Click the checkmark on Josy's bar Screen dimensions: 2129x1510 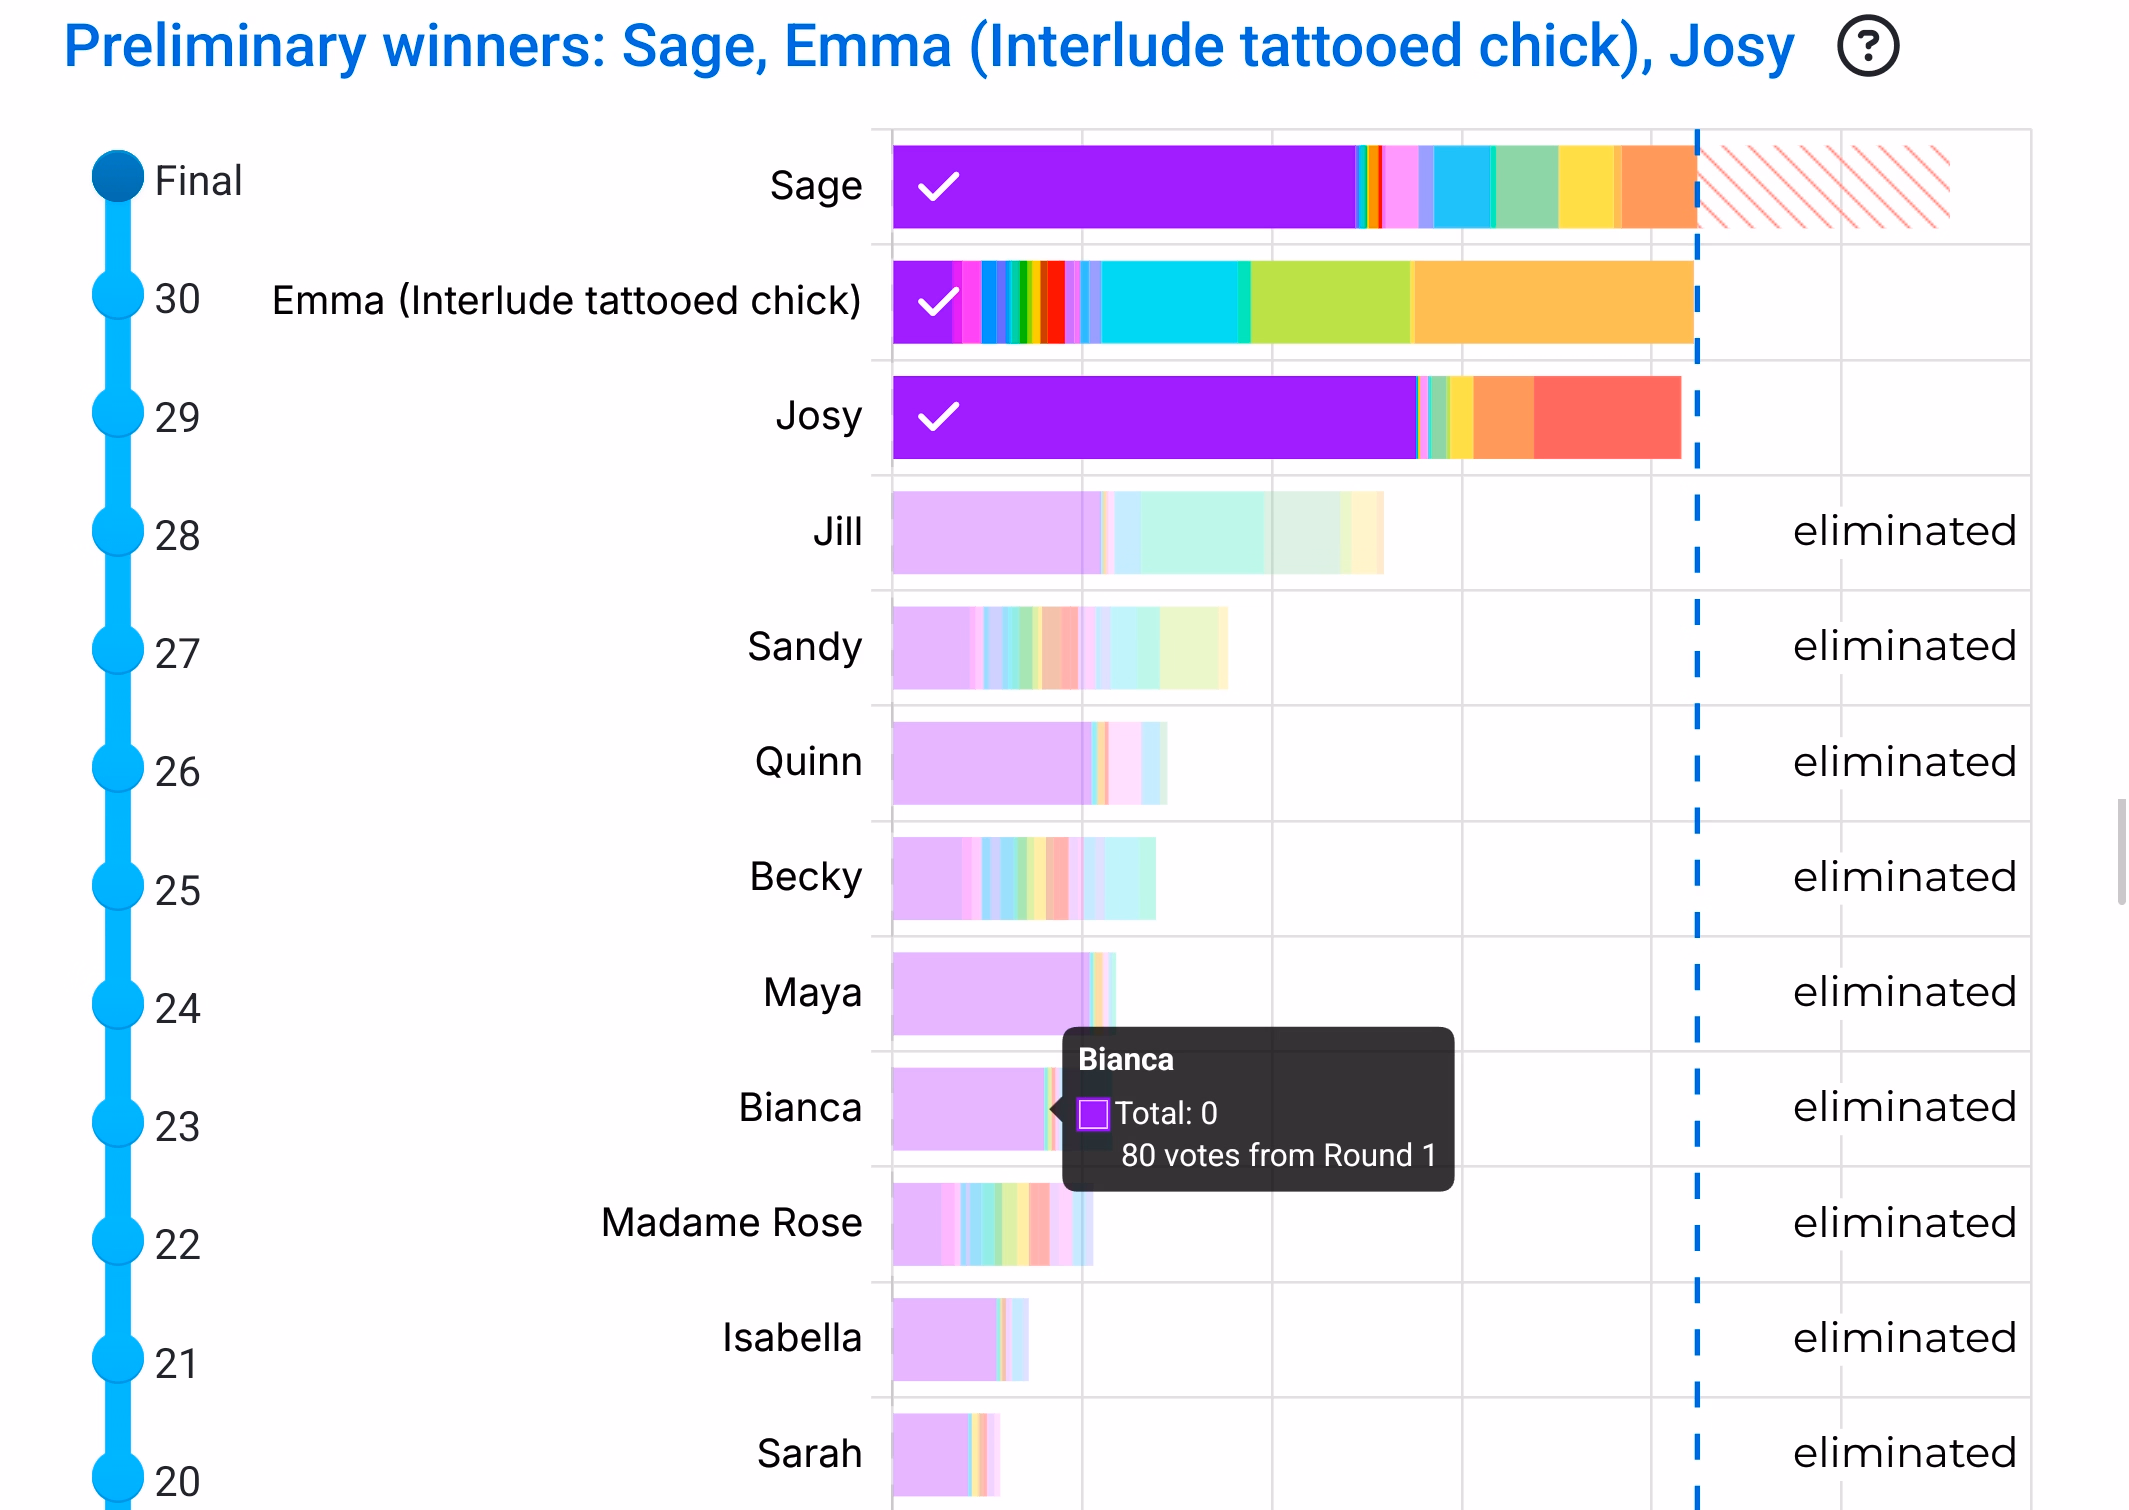(938, 416)
